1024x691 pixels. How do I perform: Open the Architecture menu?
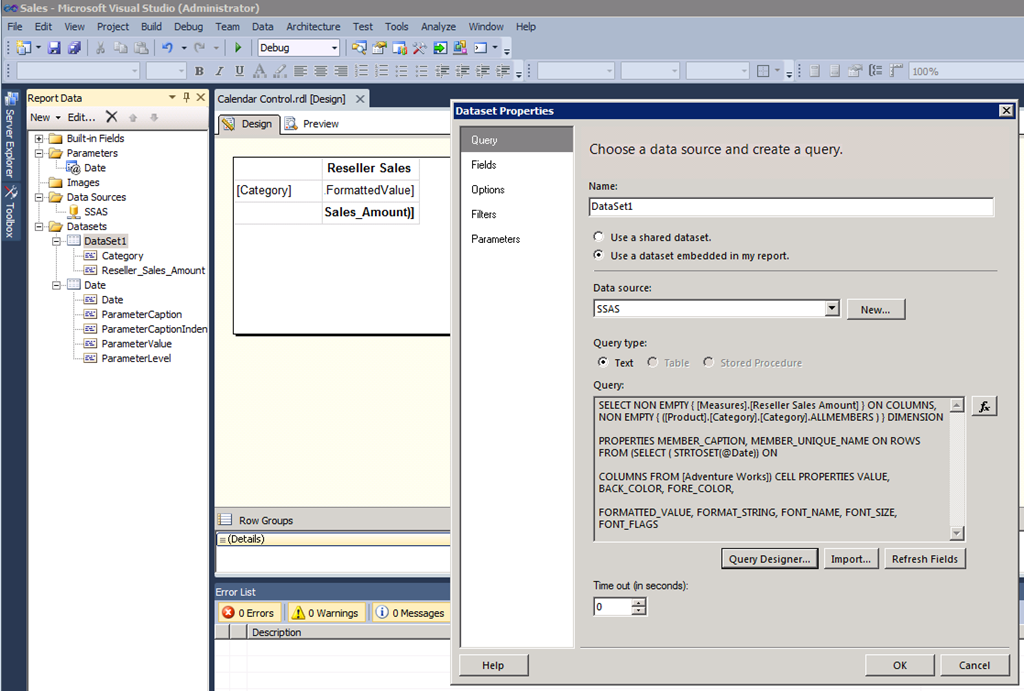coord(313,27)
